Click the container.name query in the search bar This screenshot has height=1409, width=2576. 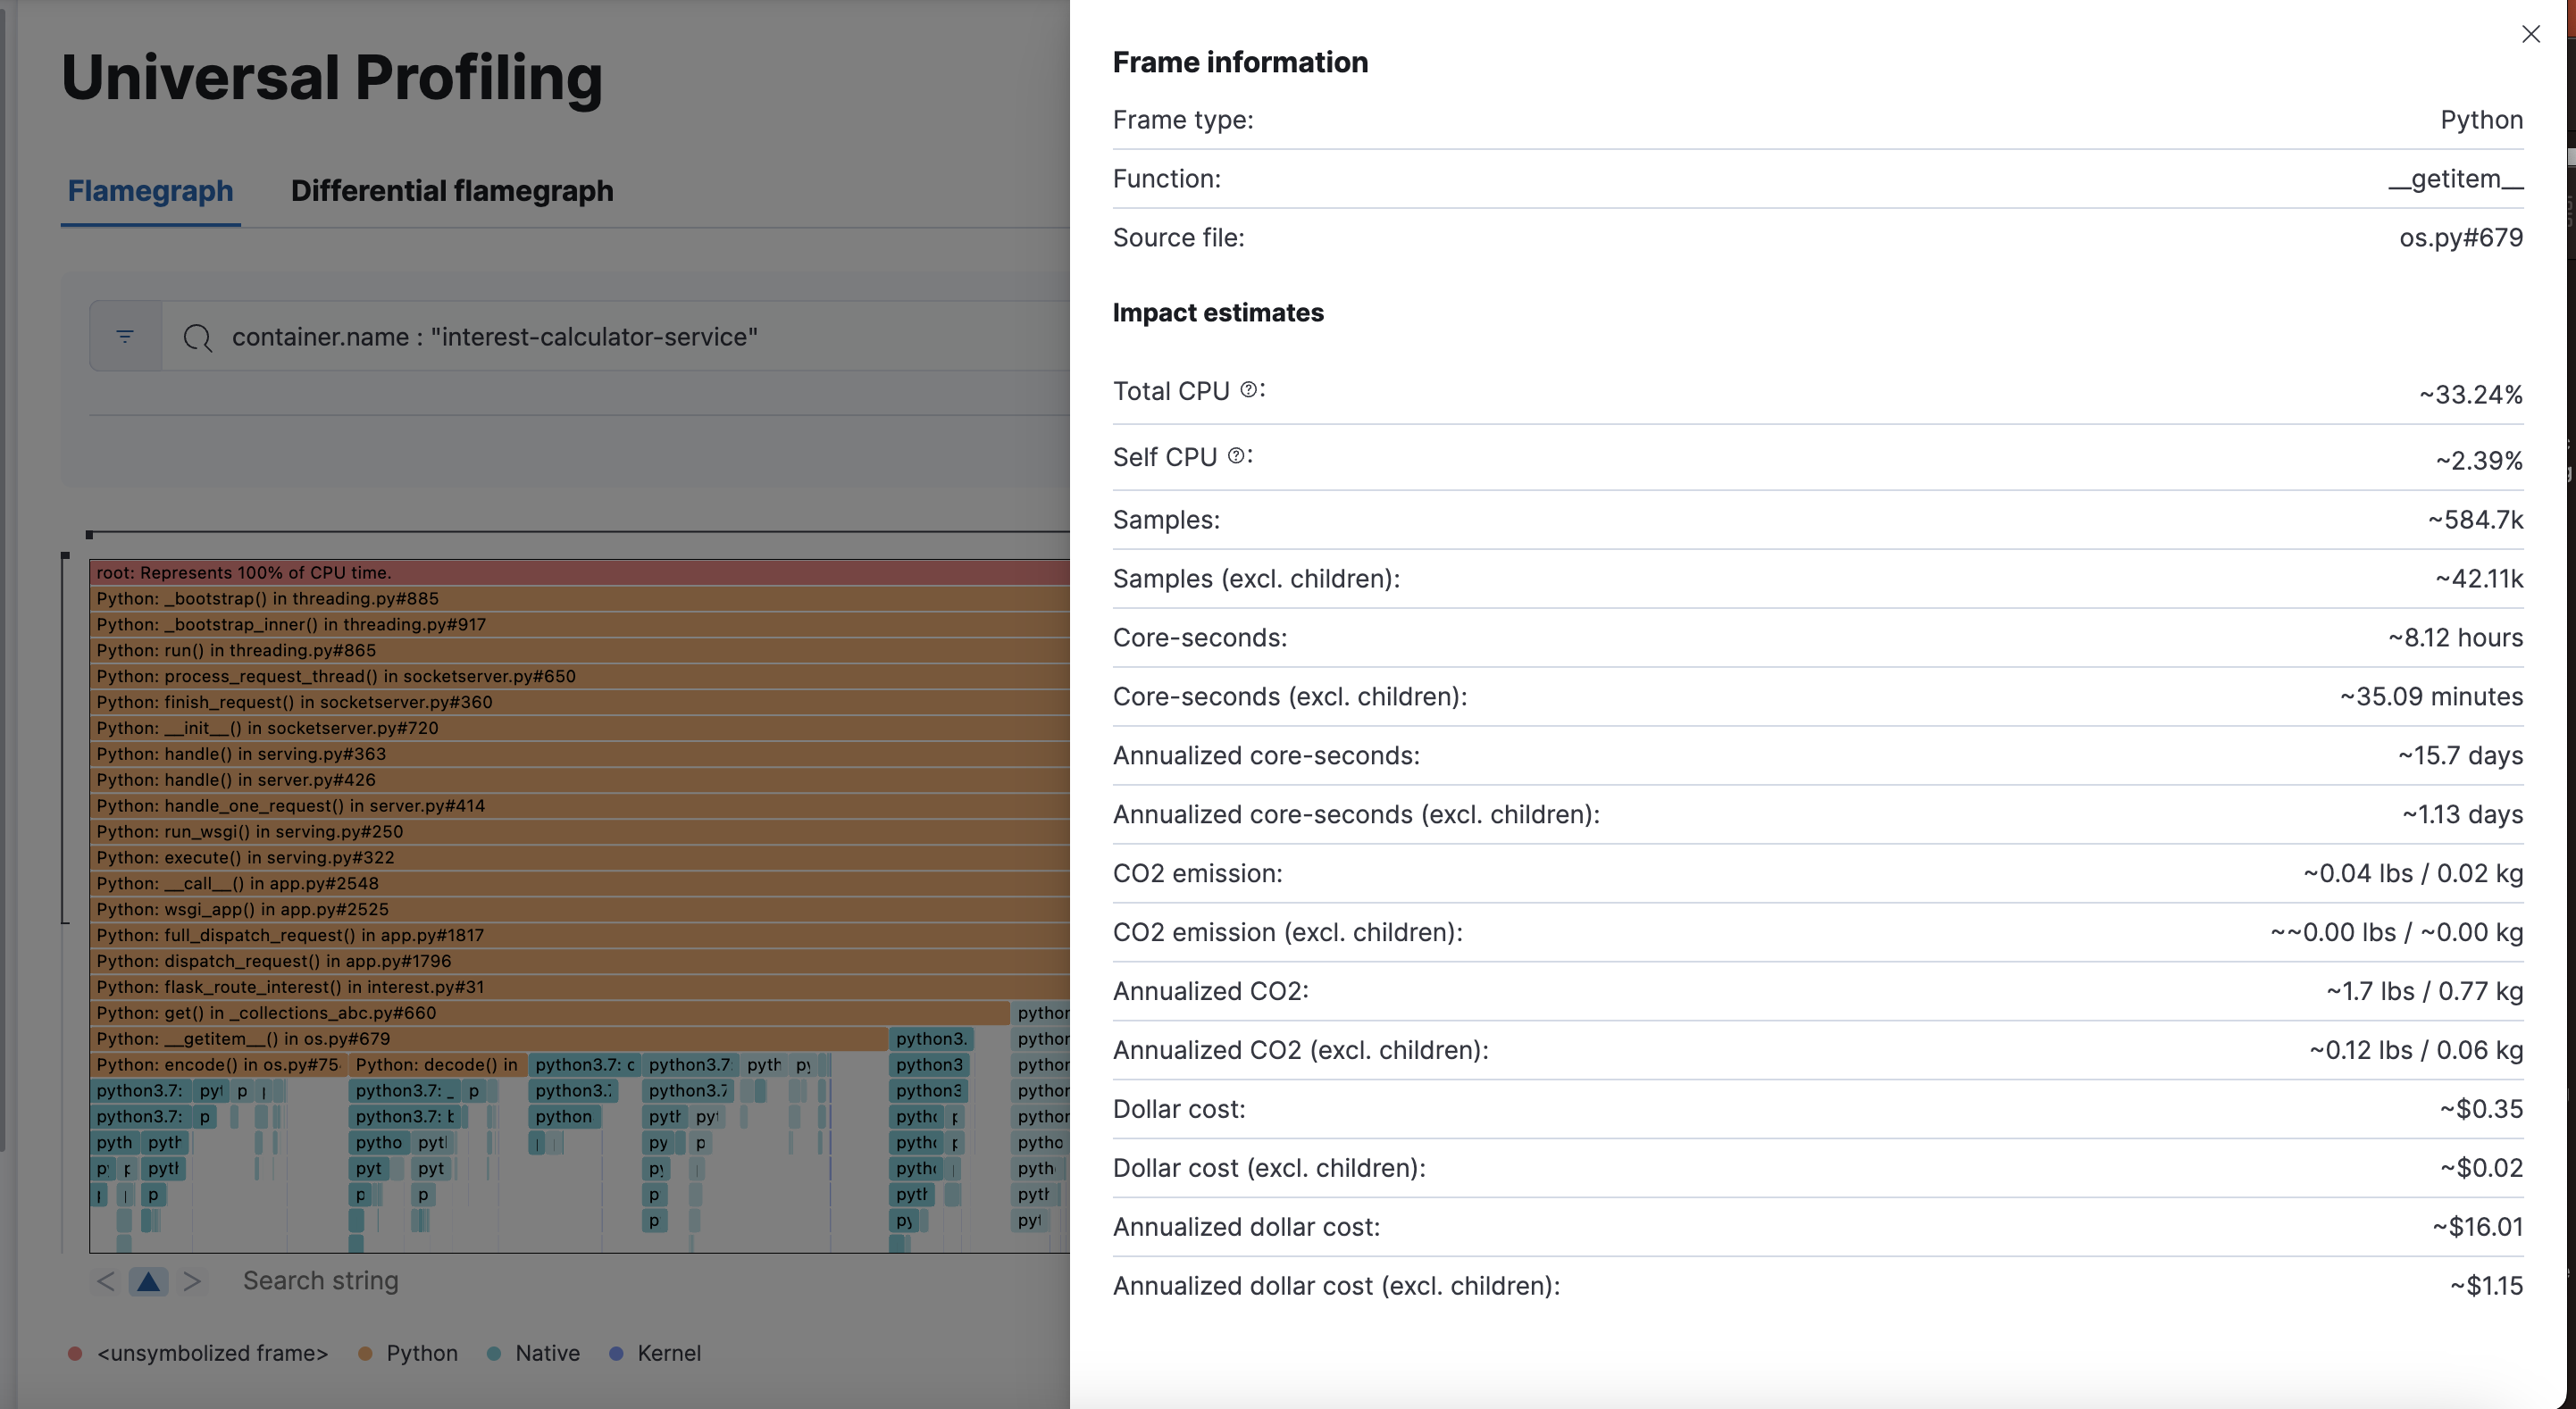tap(494, 337)
